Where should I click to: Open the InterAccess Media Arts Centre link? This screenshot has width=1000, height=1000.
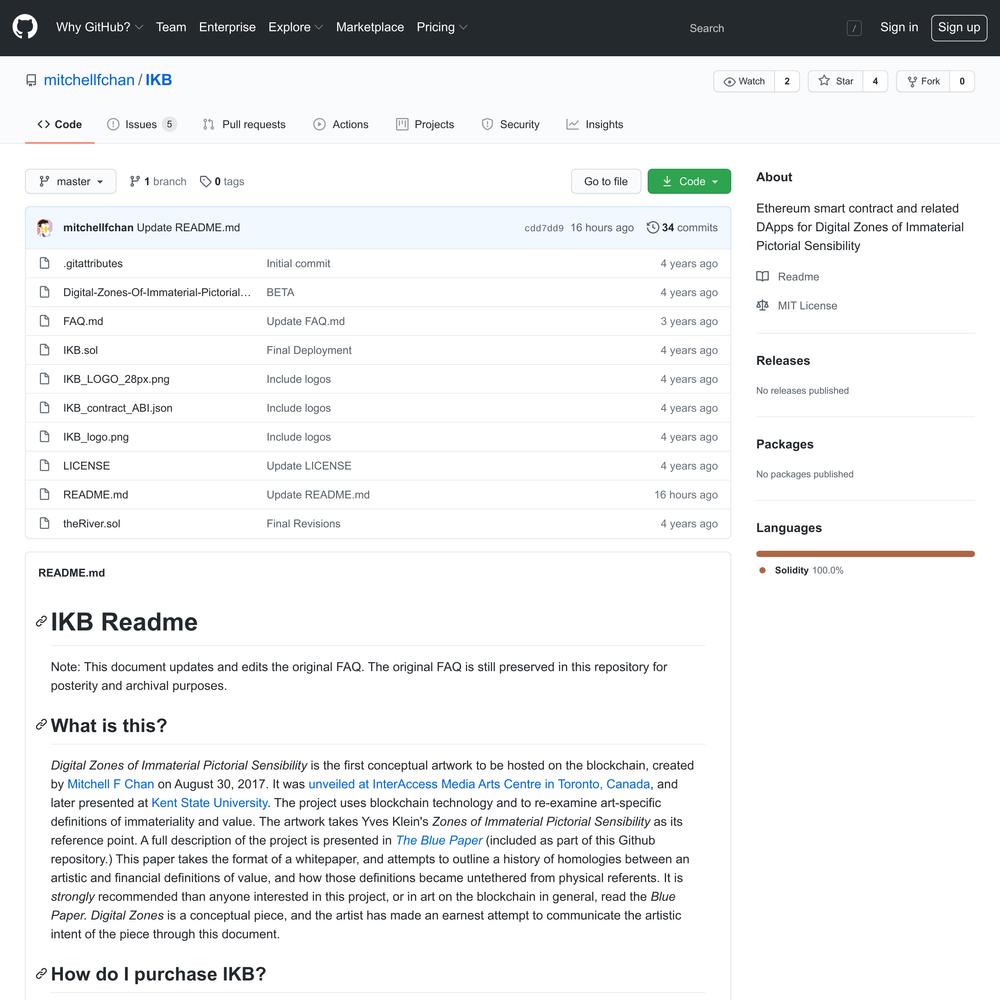479,784
